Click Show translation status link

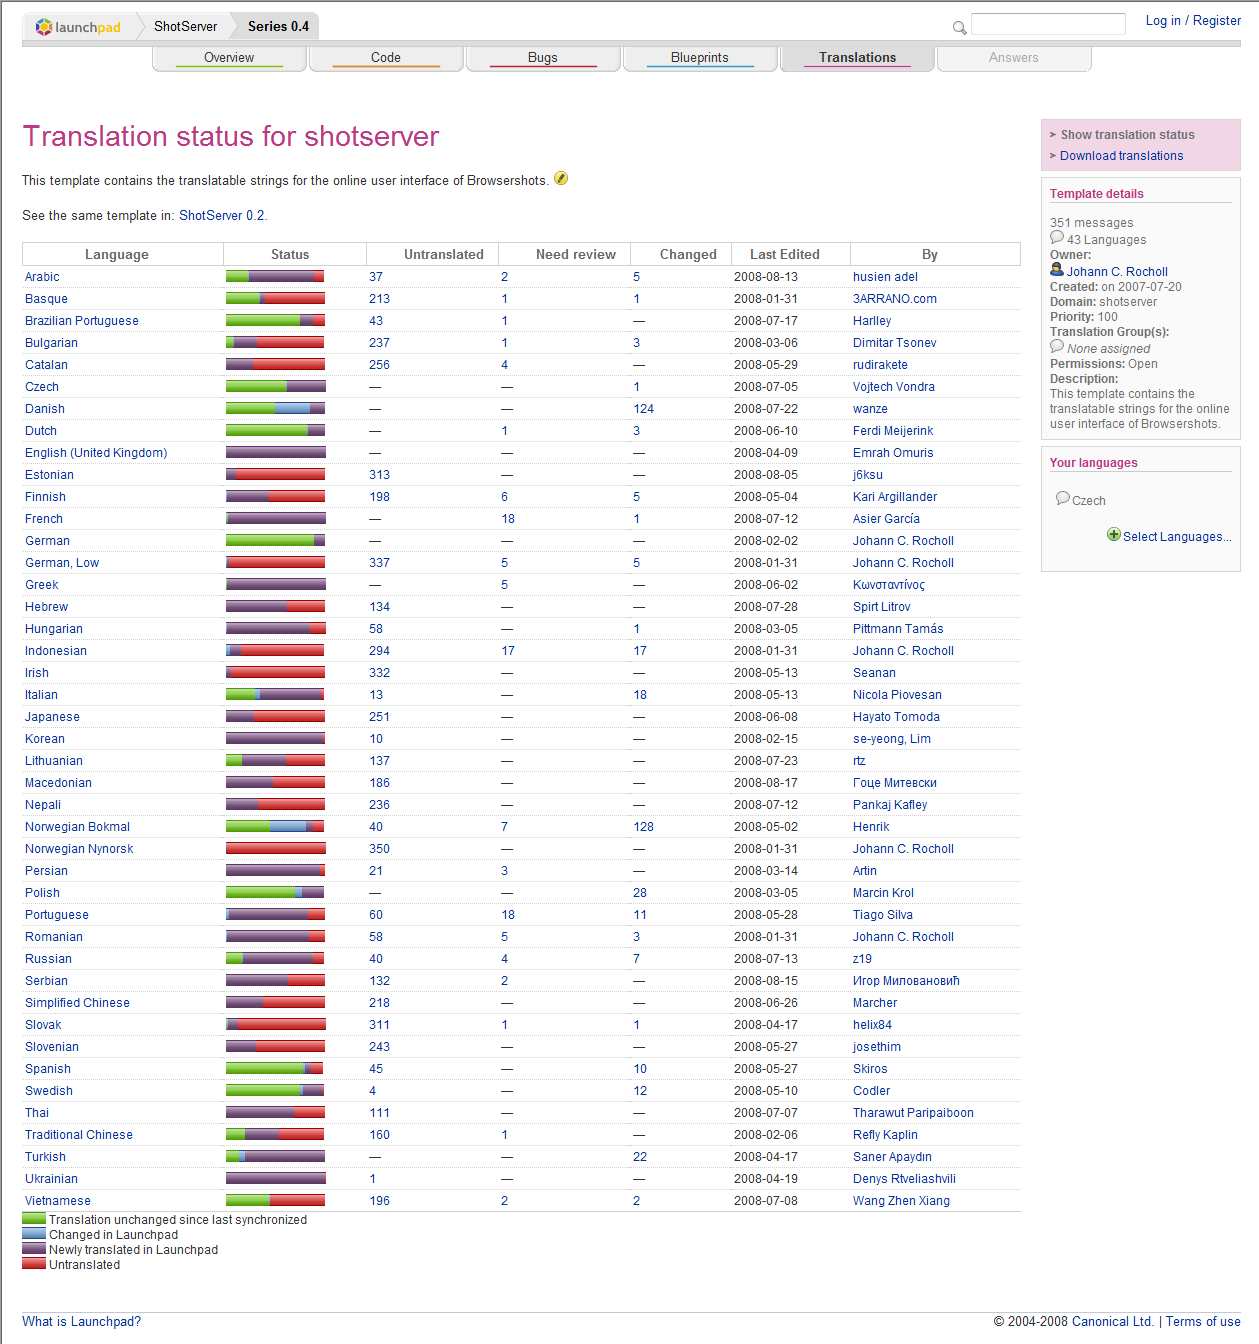click(x=1127, y=135)
